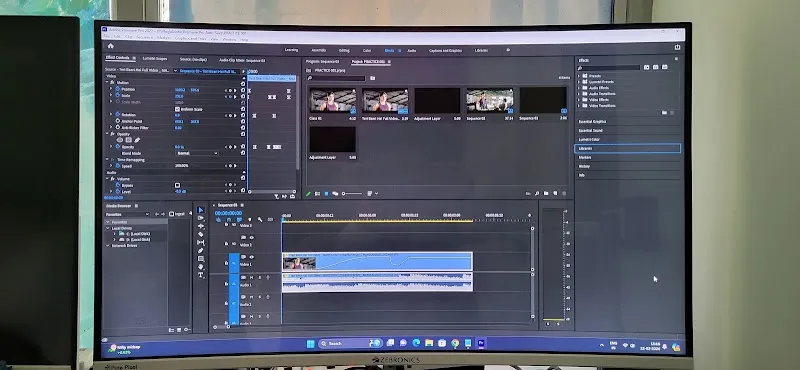Toggle the Bypass checkbox under Volume
Image resolution: width=800 pixels, height=370 pixels.
(x=178, y=185)
